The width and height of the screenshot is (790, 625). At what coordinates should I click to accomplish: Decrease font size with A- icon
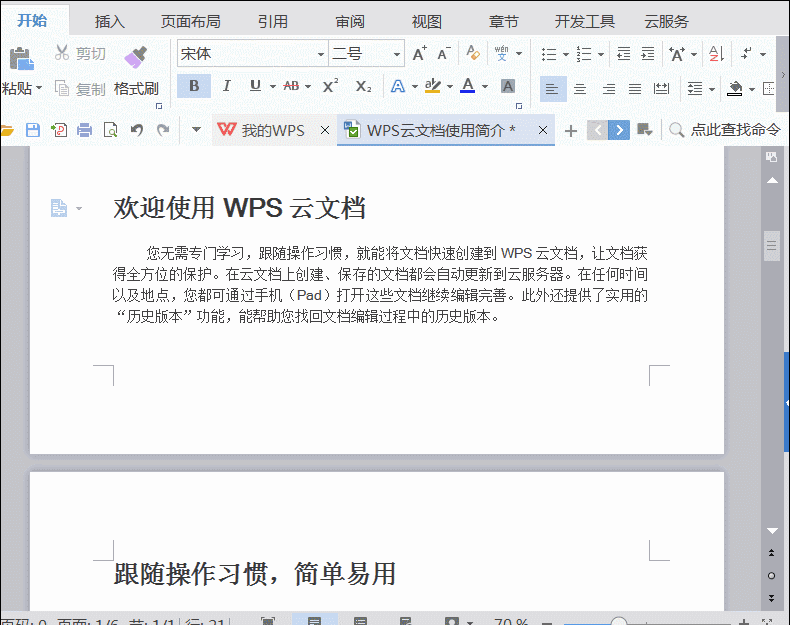click(443, 53)
